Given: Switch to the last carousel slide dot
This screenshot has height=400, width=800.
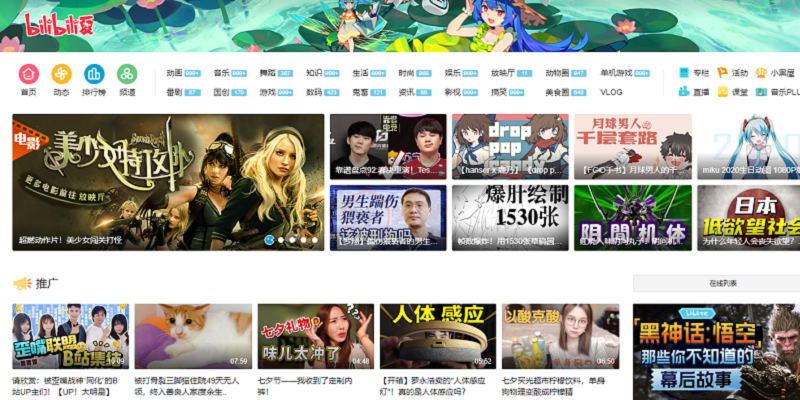Looking at the screenshot, I should [315, 239].
